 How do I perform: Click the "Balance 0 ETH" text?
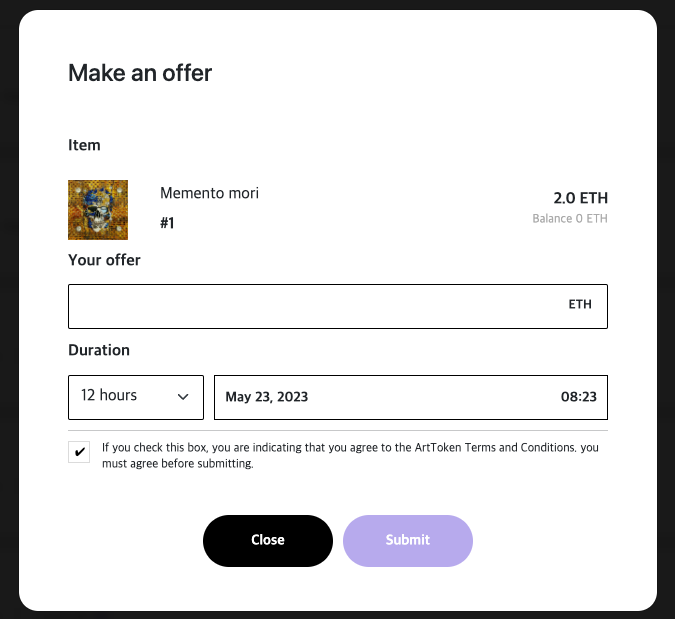point(570,218)
